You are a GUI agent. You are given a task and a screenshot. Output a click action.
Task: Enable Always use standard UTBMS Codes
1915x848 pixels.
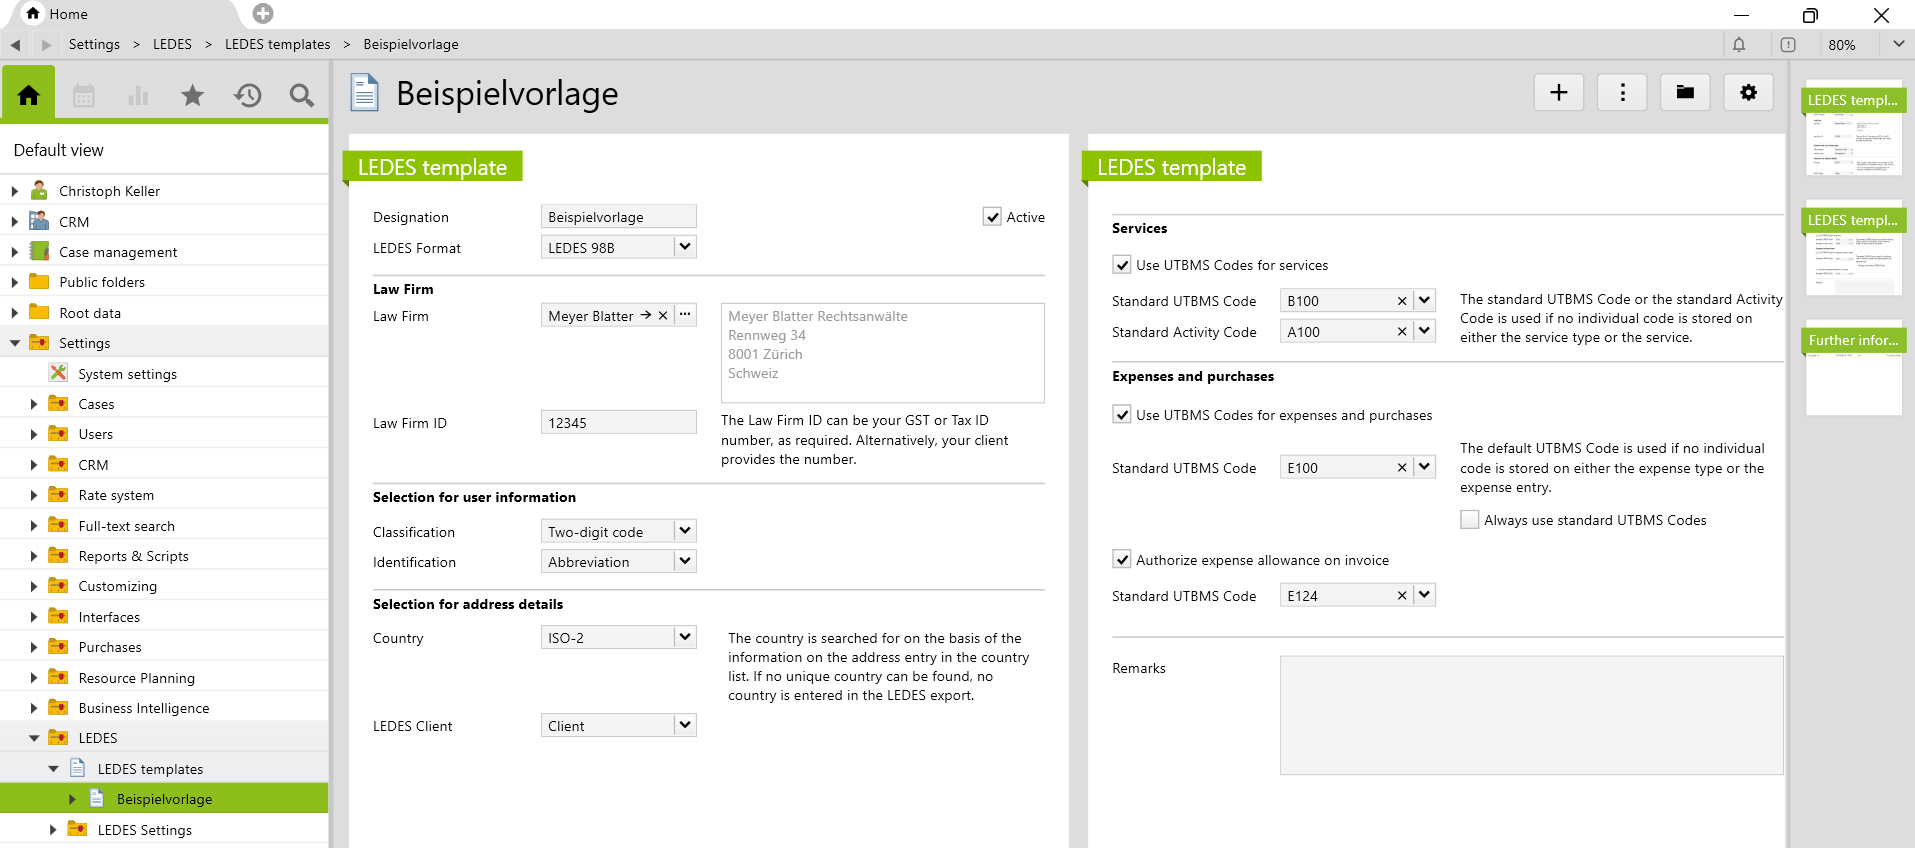tap(1469, 520)
